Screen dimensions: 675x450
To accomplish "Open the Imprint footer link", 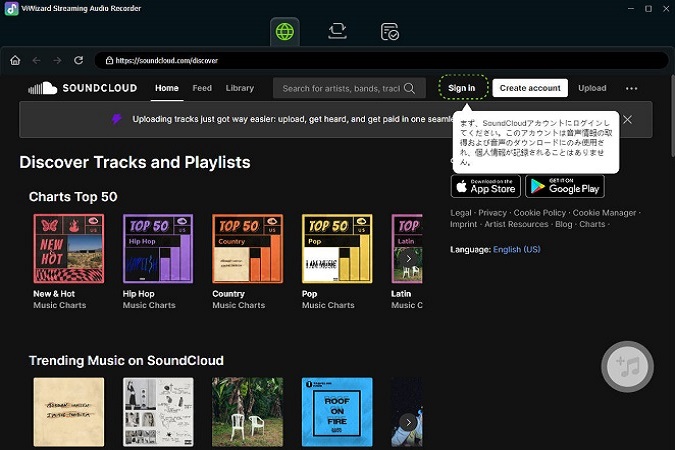I will 464,224.
